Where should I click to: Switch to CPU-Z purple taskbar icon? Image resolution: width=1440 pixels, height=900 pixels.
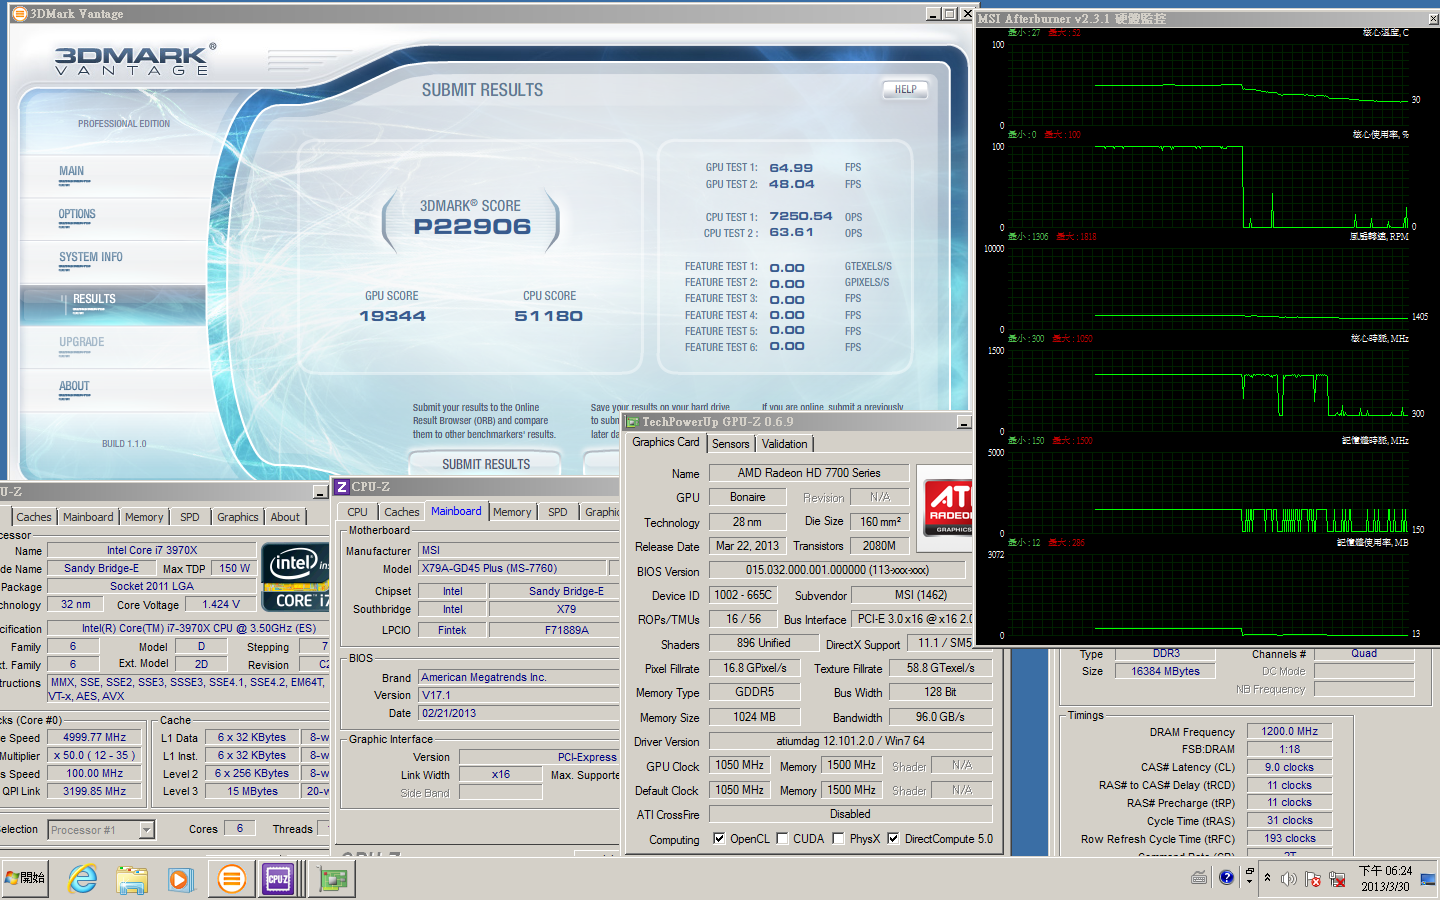277,879
